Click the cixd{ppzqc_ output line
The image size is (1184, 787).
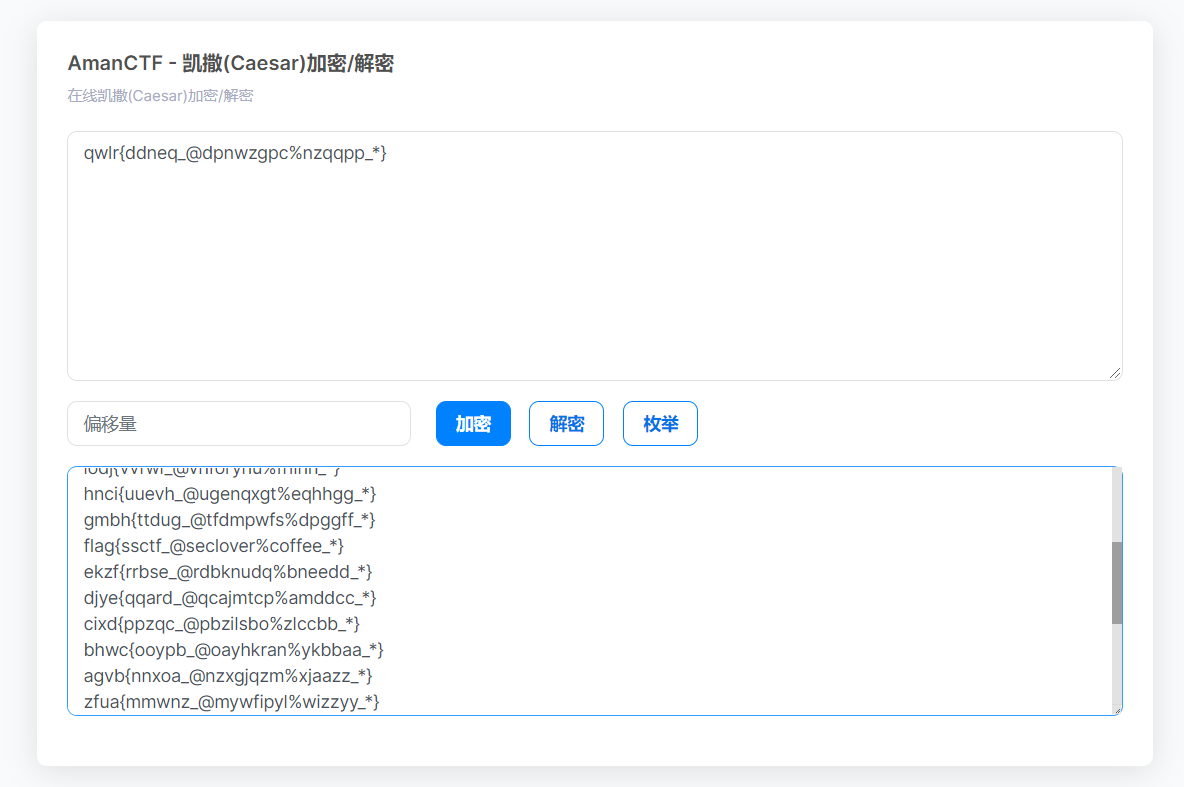coord(221,623)
